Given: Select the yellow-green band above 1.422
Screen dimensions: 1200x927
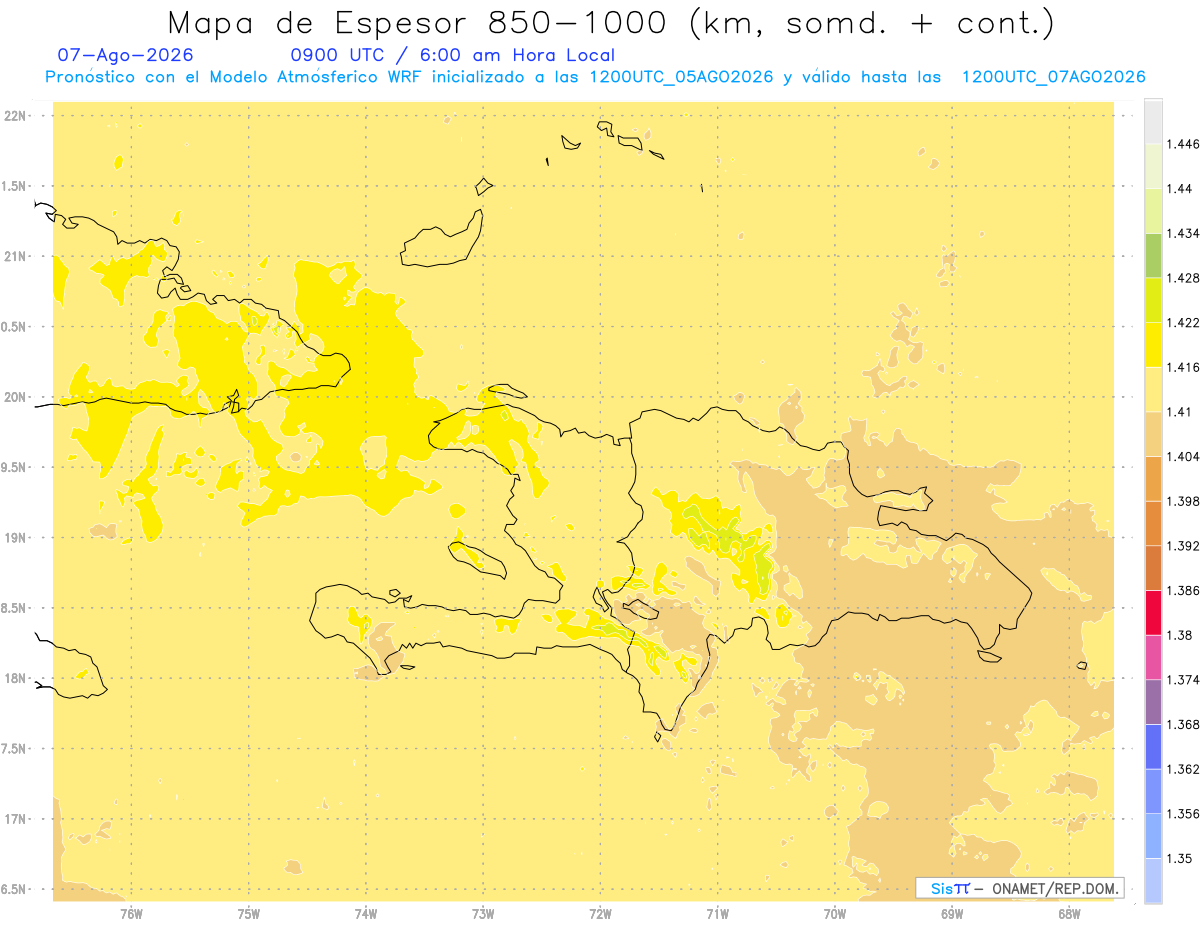Looking at the screenshot, I should click(1153, 300).
